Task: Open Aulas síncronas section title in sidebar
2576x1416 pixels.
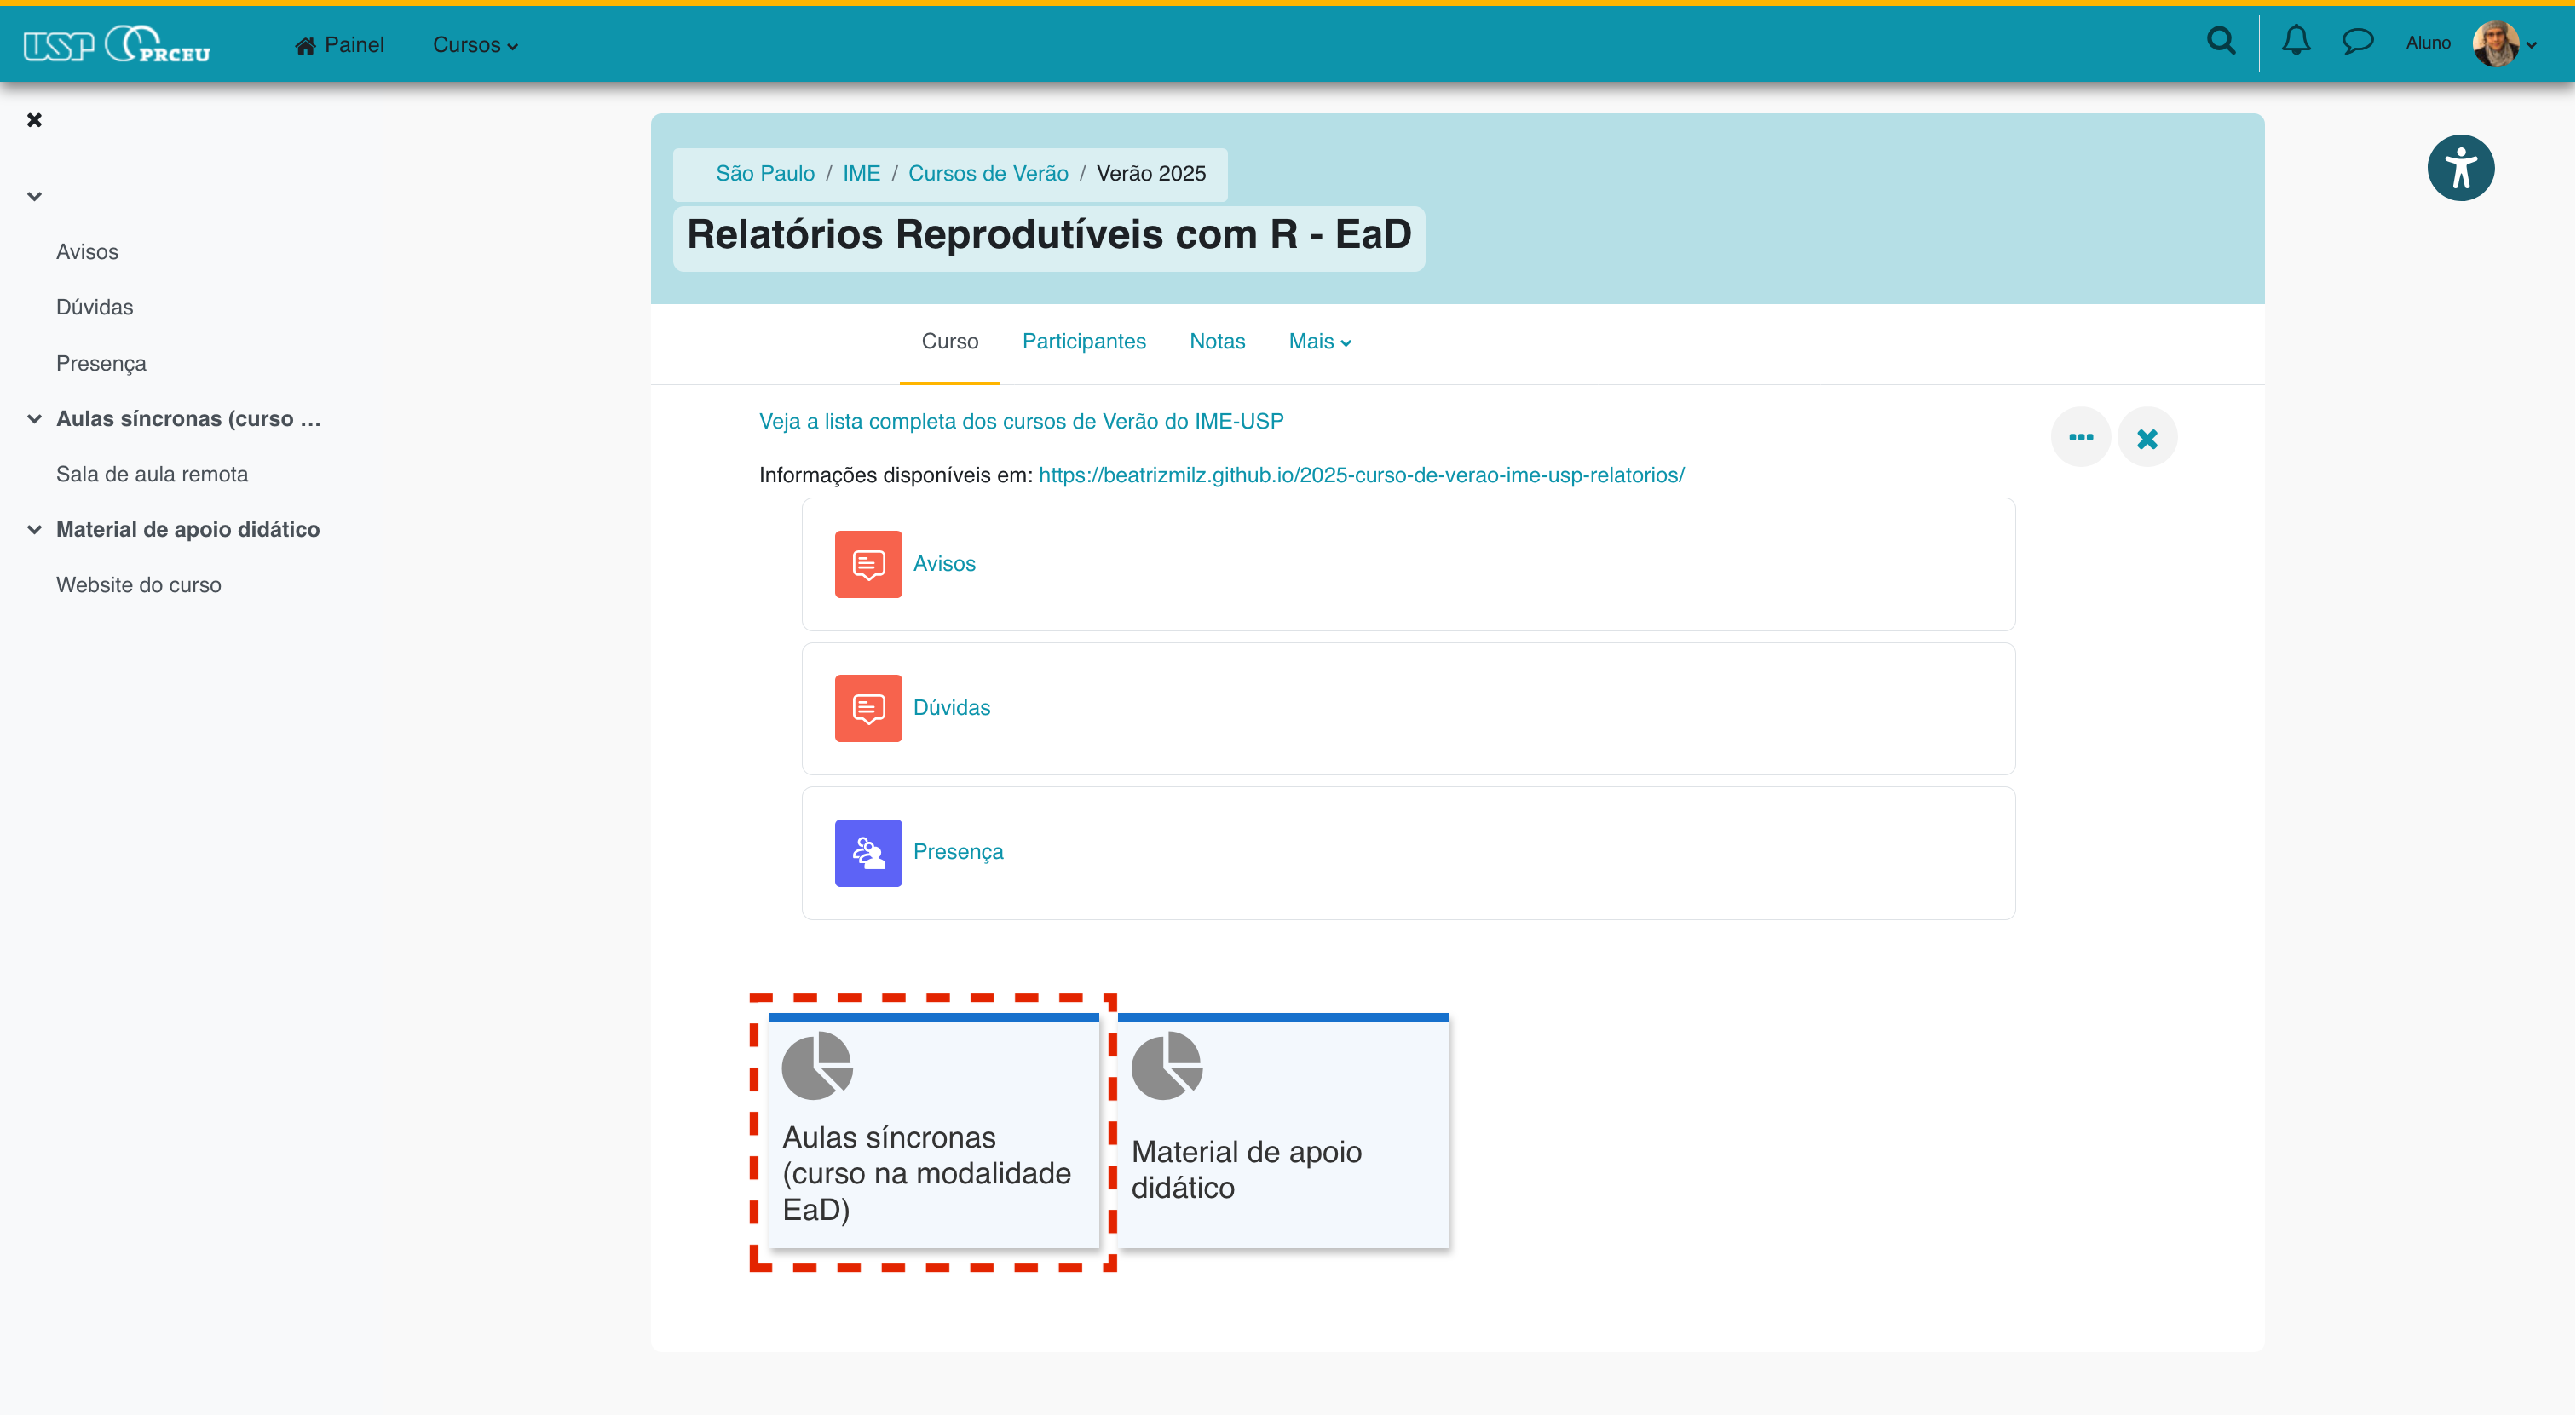Action: (x=188, y=419)
